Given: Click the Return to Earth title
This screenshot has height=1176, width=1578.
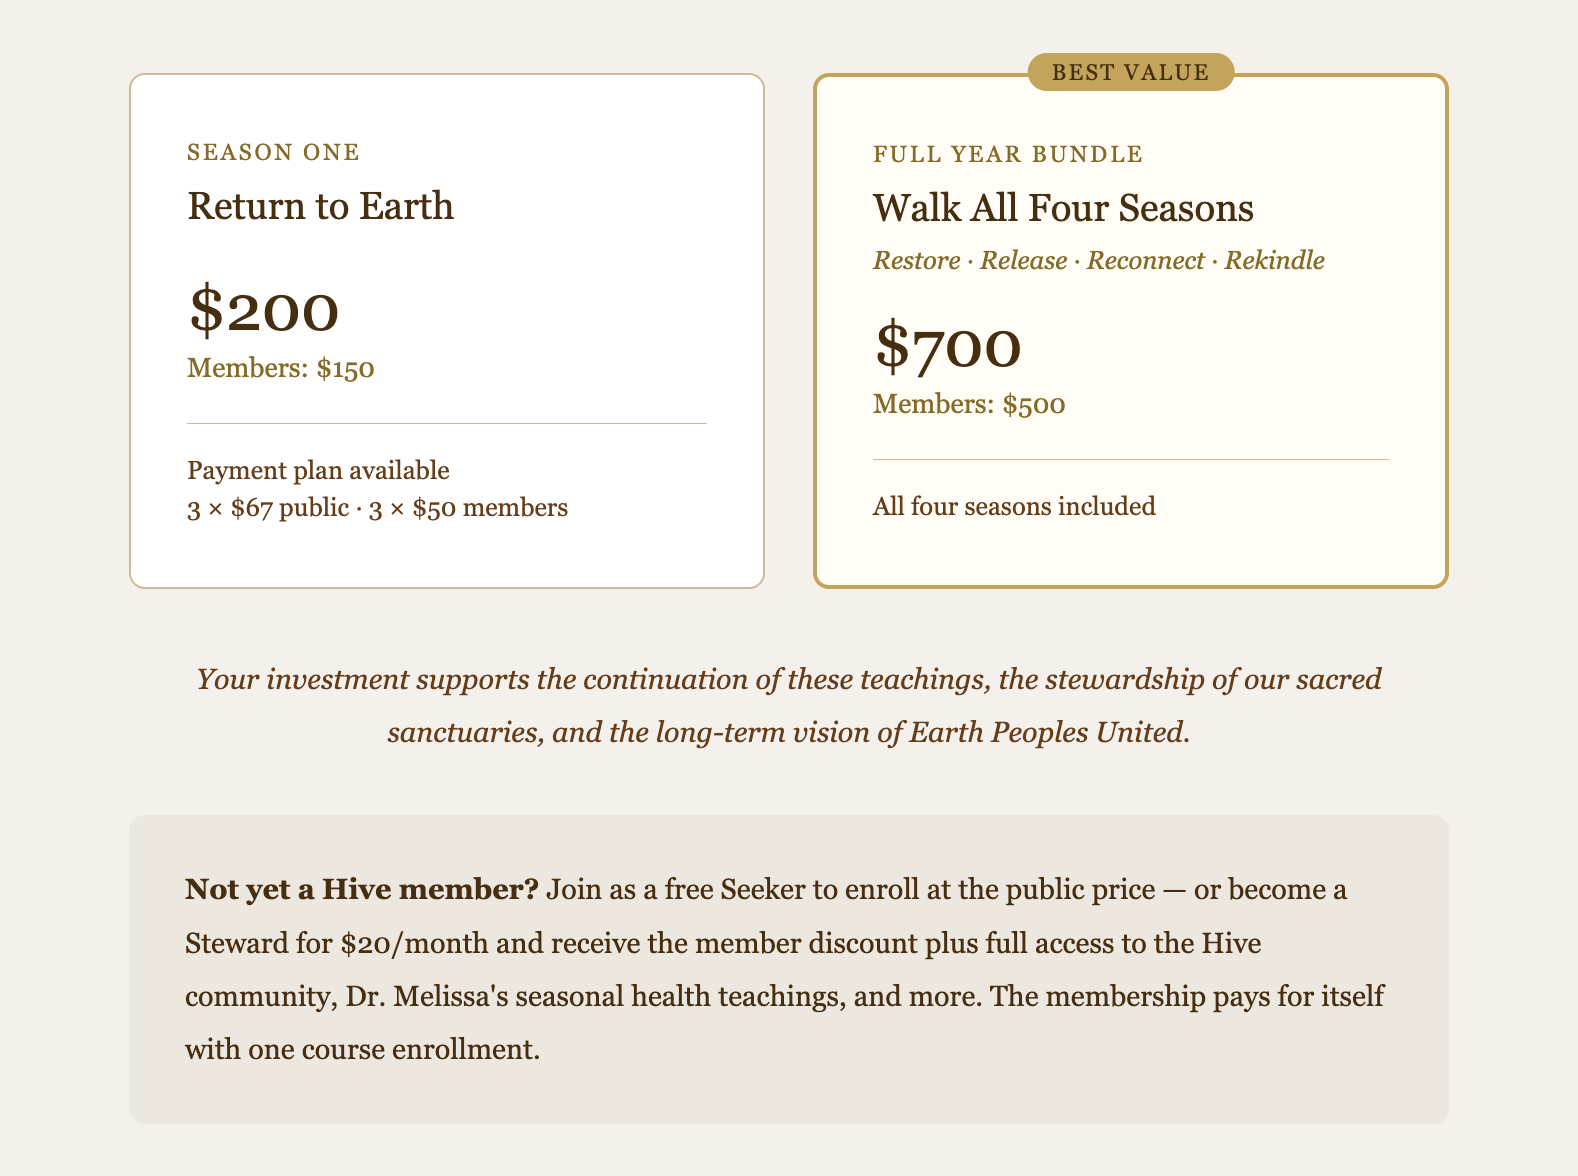Looking at the screenshot, I should 321,206.
